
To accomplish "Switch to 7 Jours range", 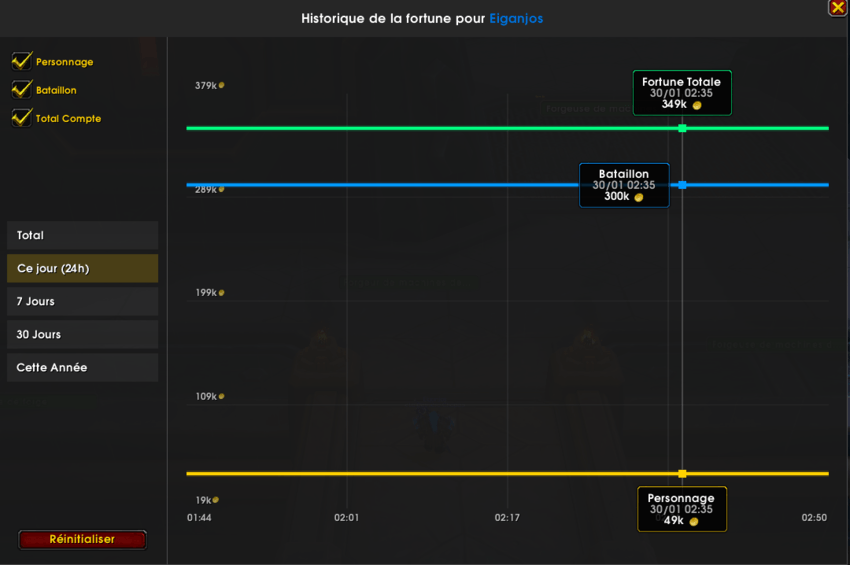I will pyautogui.click(x=82, y=301).
